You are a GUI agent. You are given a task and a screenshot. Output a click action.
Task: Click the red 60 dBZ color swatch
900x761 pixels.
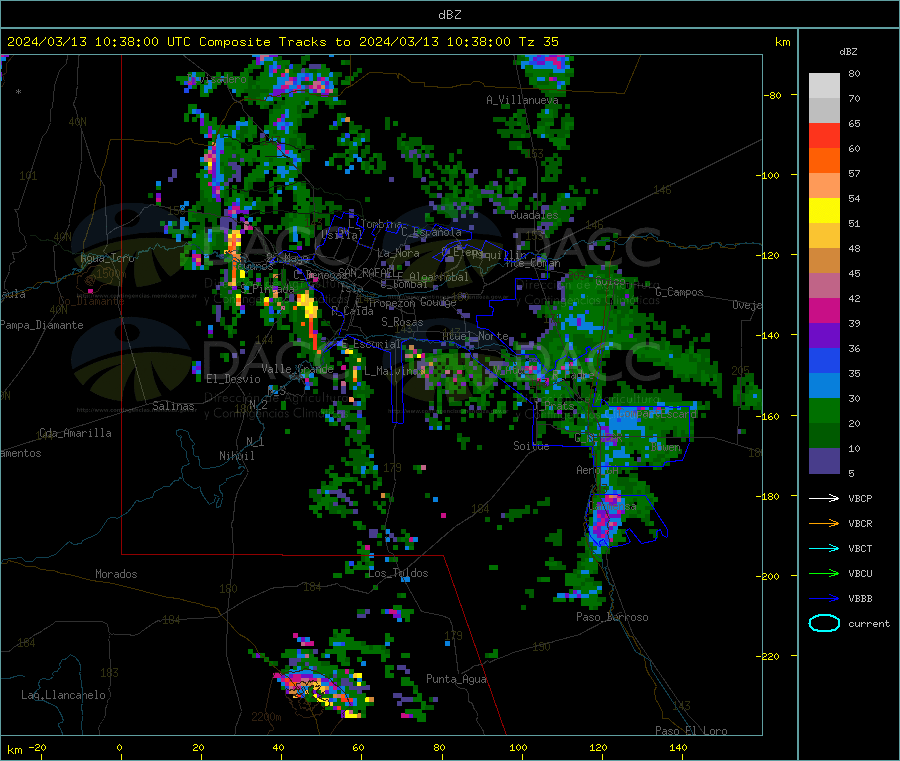824,135
